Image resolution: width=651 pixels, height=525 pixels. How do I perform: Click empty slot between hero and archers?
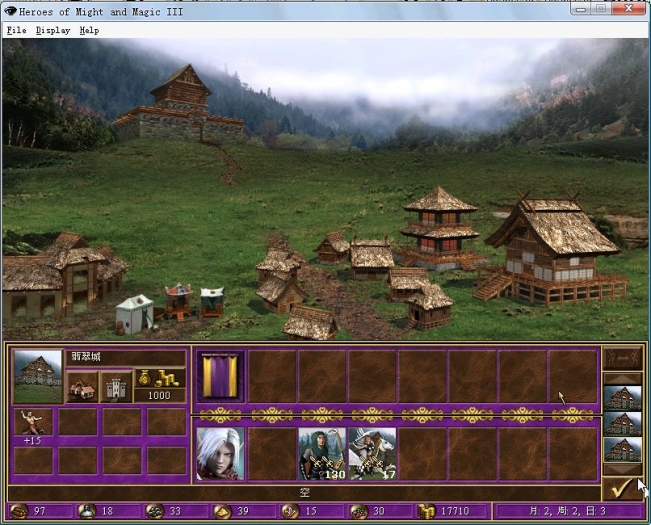tap(272, 454)
